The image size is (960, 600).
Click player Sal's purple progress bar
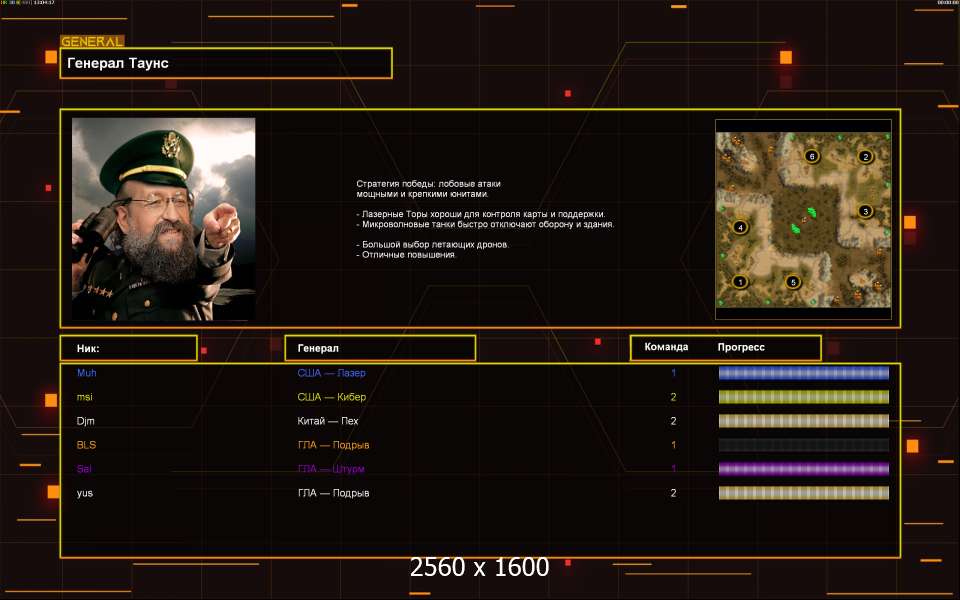[x=803, y=469]
